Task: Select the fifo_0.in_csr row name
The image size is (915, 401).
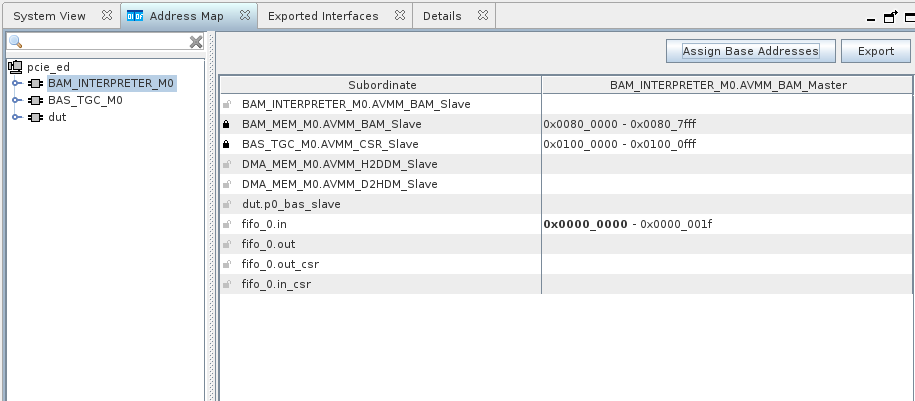Action: pyautogui.click(x=276, y=284)
